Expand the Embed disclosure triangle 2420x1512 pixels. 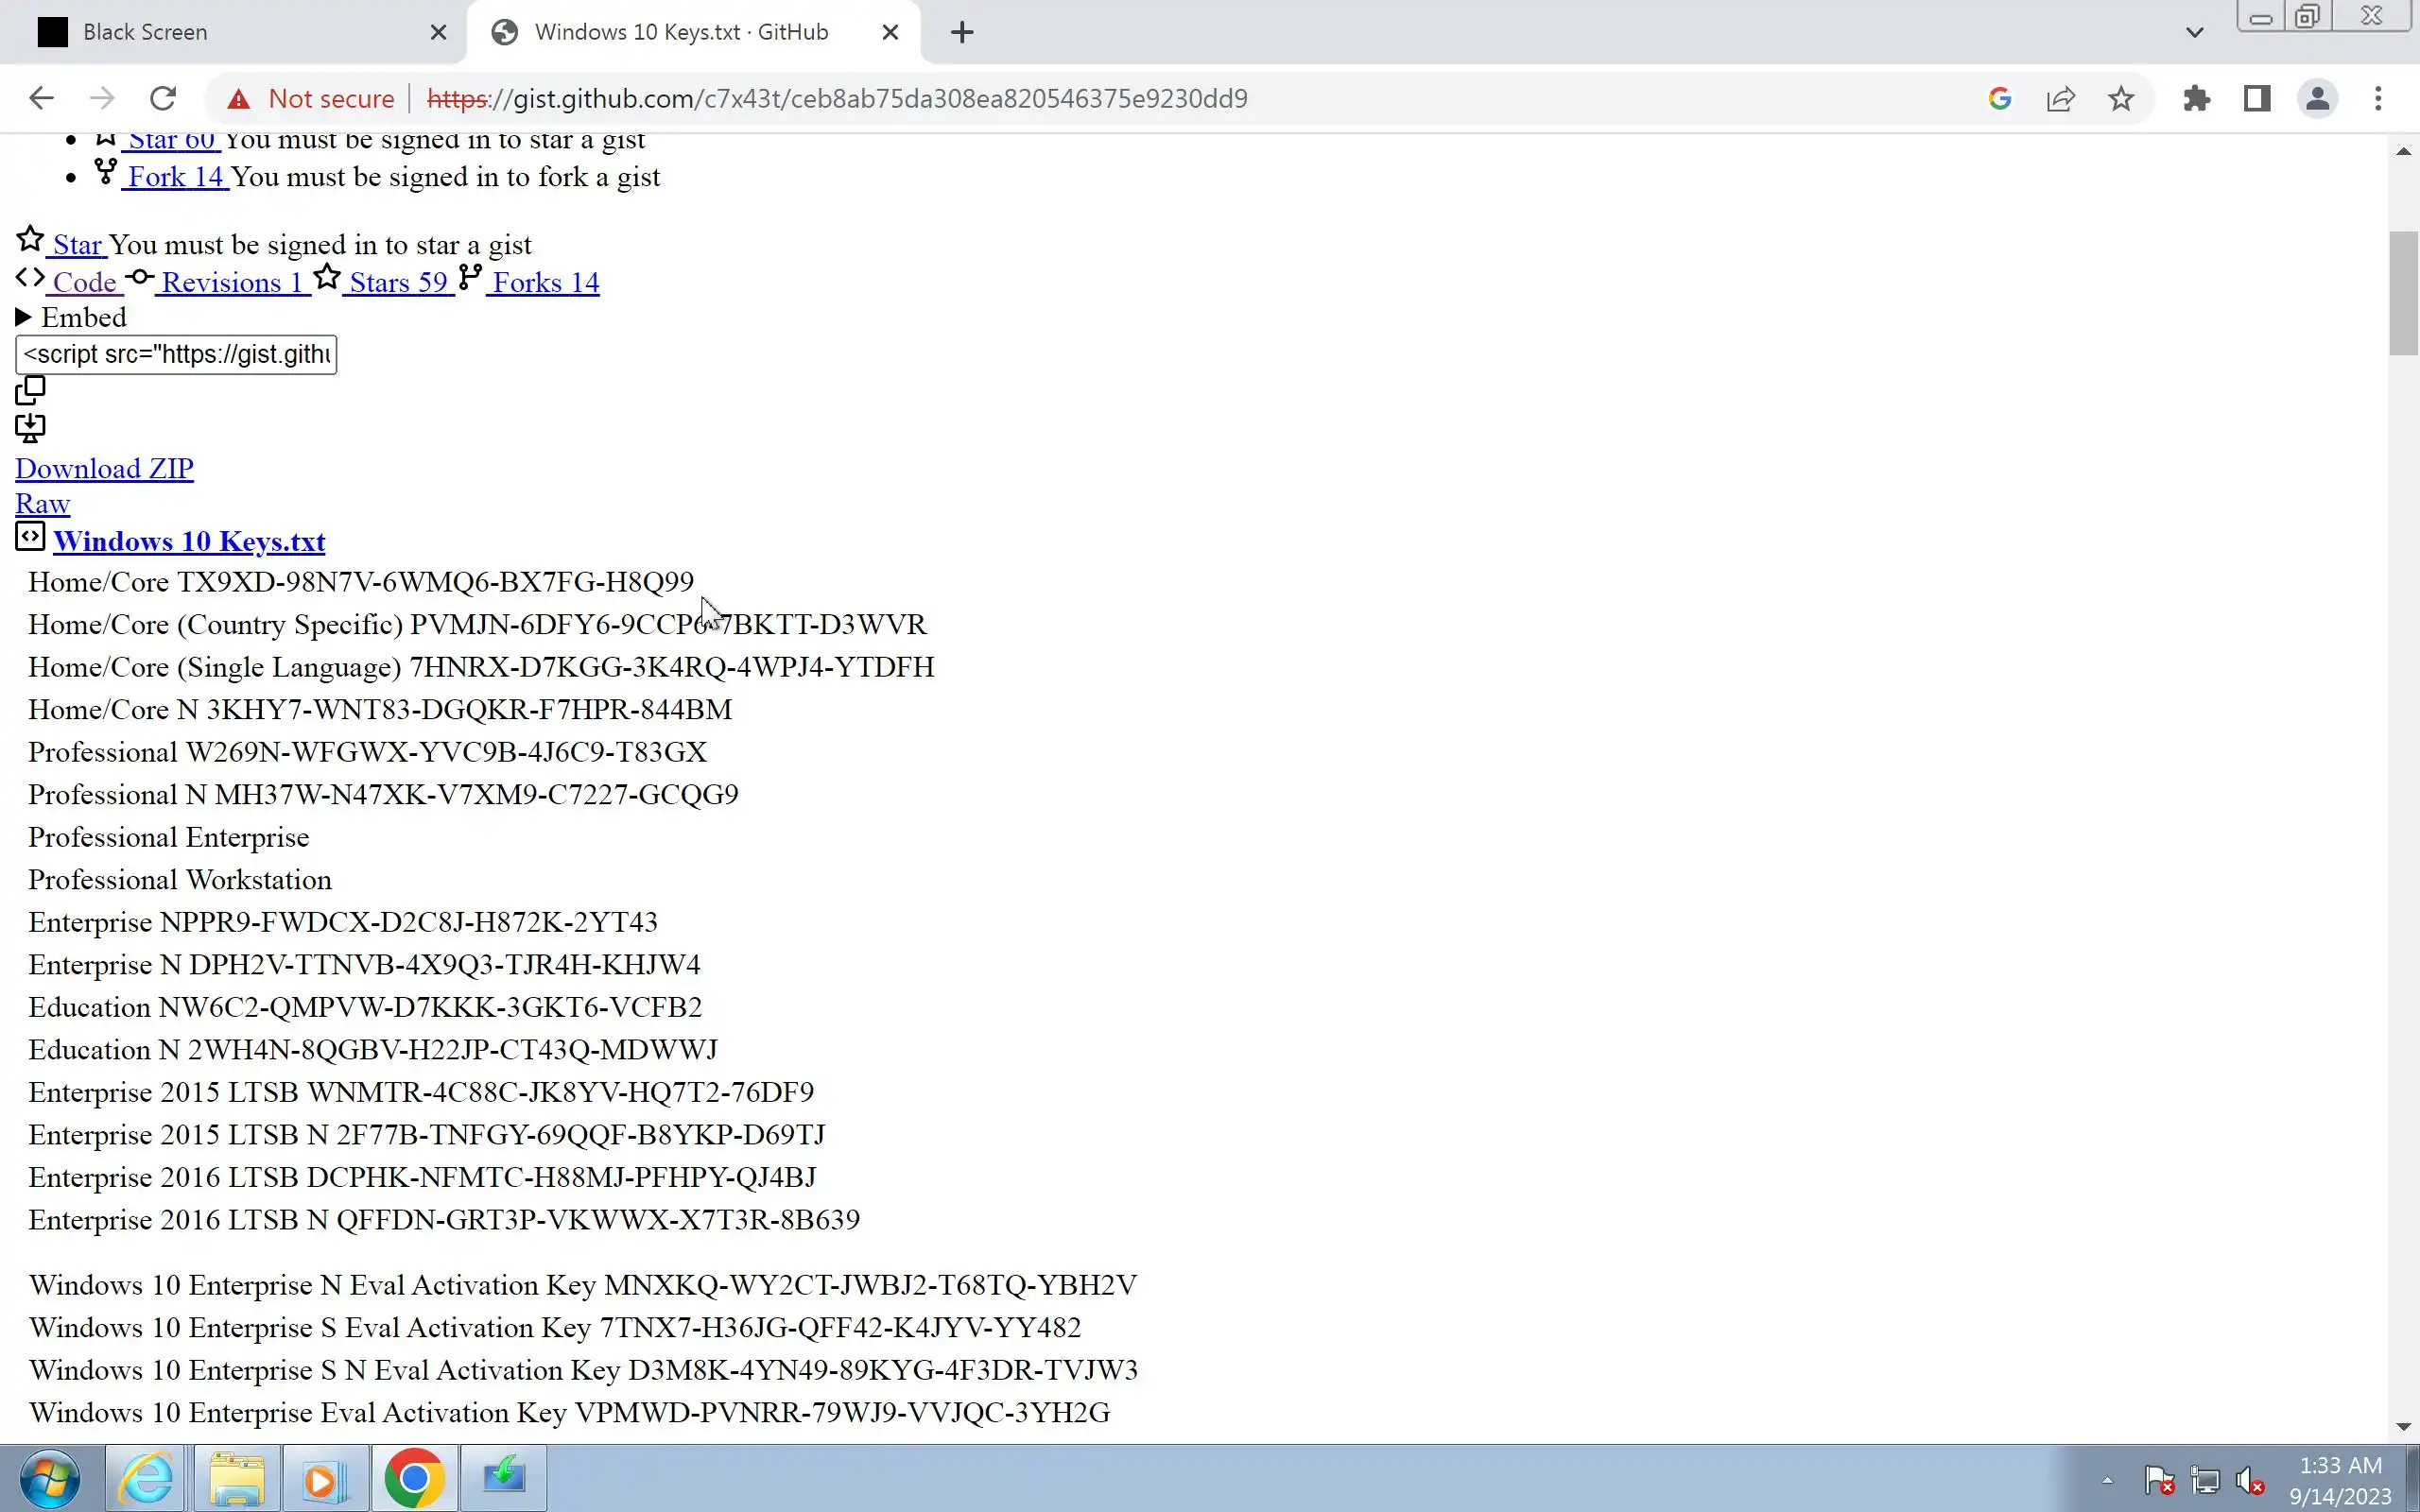click(24, 318)
